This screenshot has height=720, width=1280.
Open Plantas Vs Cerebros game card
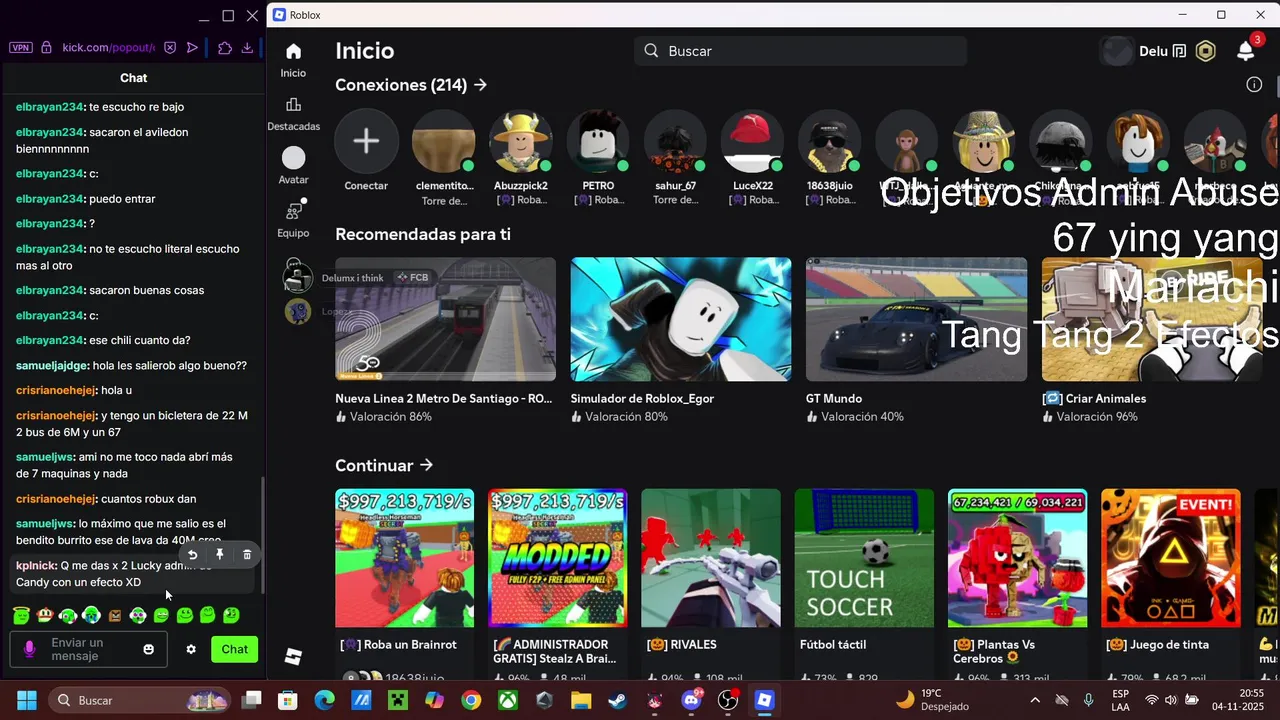tap(1017, 558)
